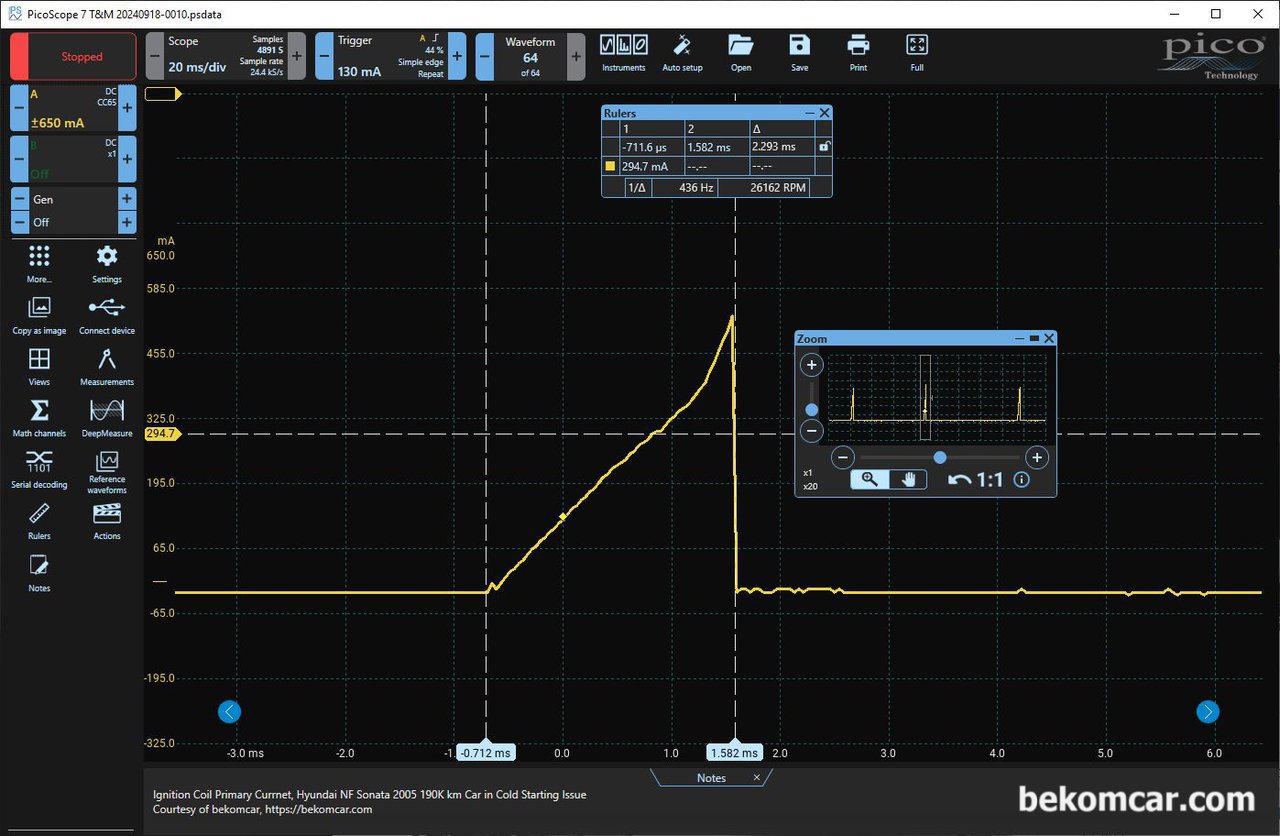This screenshot has height=836, width=1280.
Task: Increase Trigger level with plus
Action: tap(457, 56)
